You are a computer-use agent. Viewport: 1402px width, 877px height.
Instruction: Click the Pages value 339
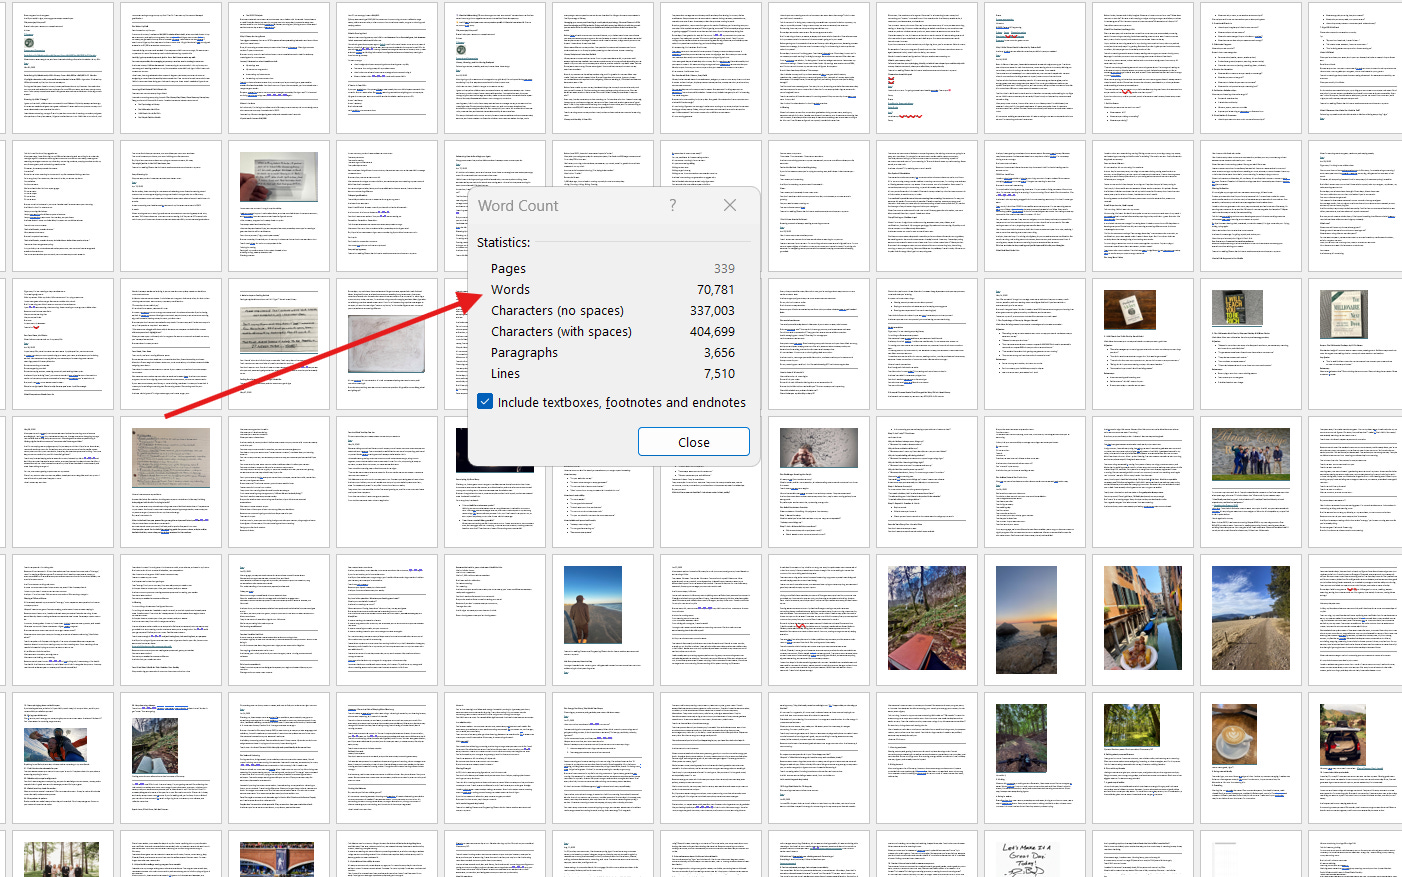(x=724, y=268)
